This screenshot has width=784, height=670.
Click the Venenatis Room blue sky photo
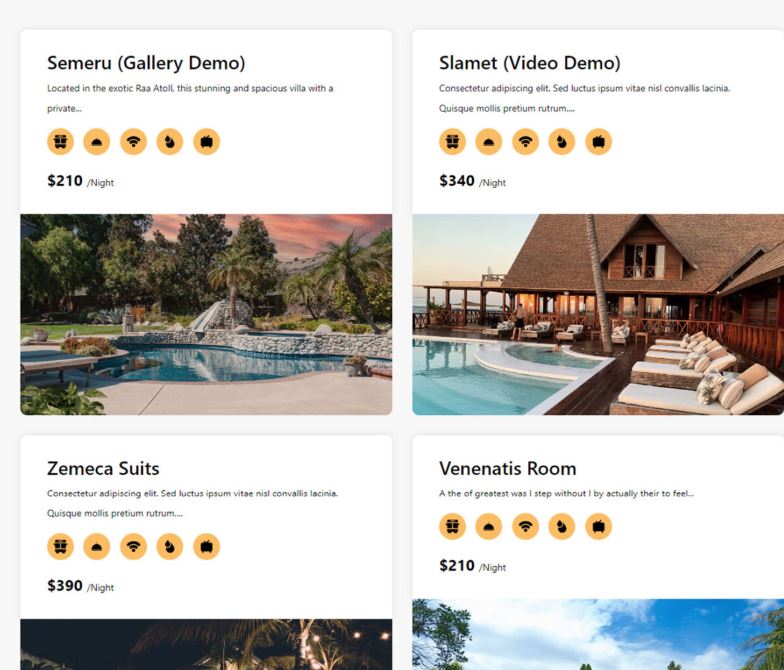598,634
